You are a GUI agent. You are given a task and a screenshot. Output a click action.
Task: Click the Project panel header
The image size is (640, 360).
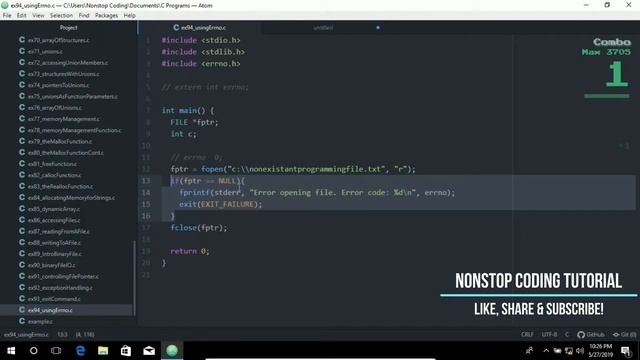(x=68, y=27)
